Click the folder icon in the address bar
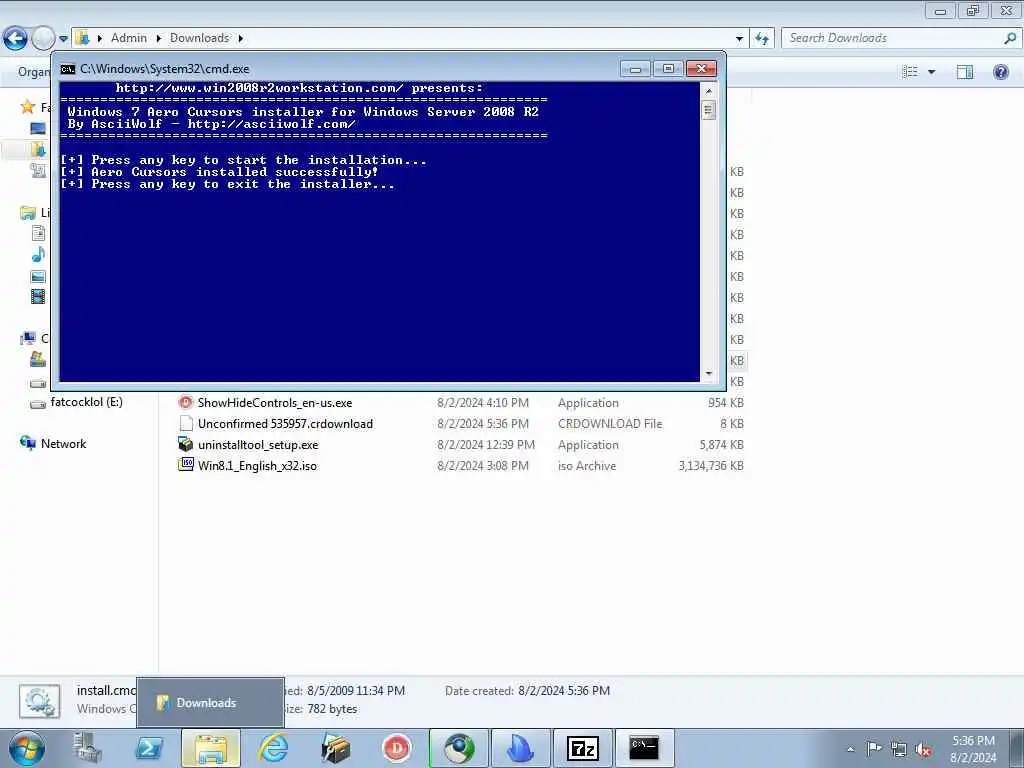1024x768 pixels. coord(82,38)
